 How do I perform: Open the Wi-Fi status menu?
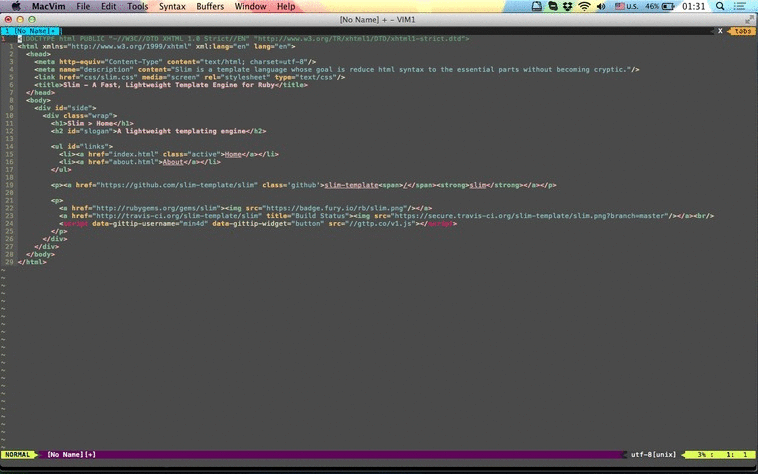click(584, 6)
